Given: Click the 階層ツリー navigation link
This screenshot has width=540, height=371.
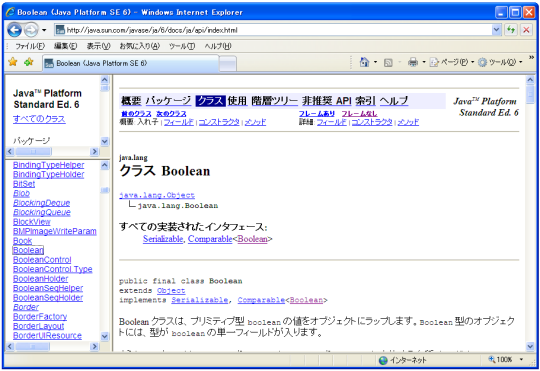Looking at the screenshot, I should point(274,101).
